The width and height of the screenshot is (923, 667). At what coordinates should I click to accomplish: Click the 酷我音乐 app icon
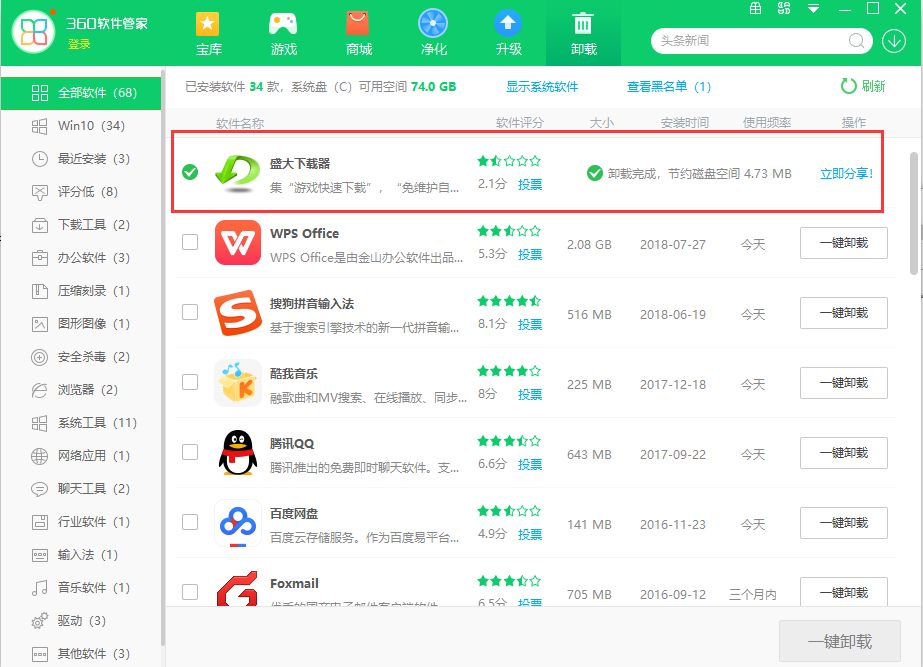coord(238,383)
